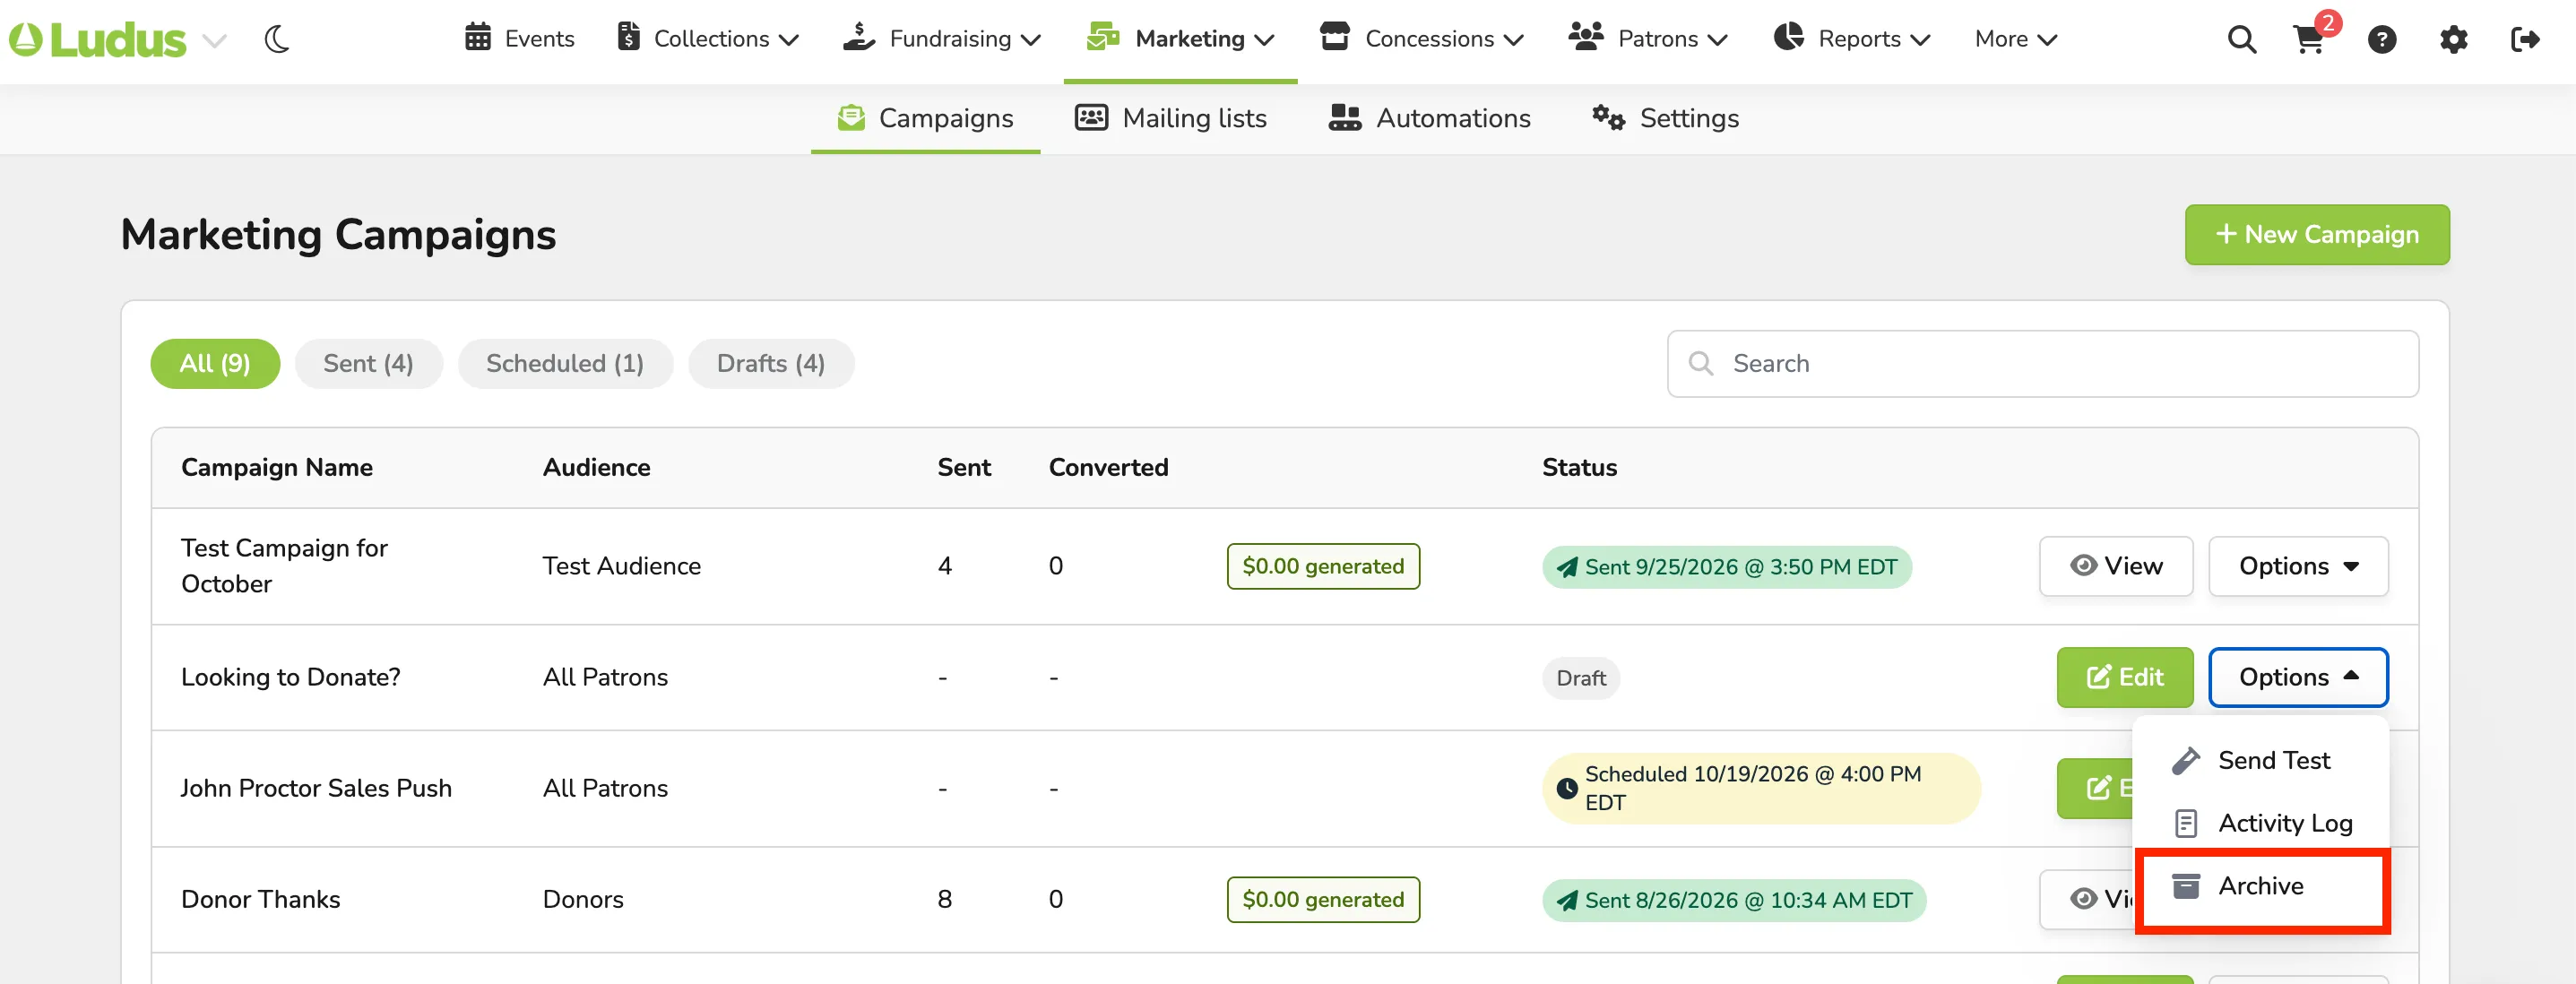Filter campaigns by Scheduled (1)
Screen dimensions: 2576x984
coord(565,364)
